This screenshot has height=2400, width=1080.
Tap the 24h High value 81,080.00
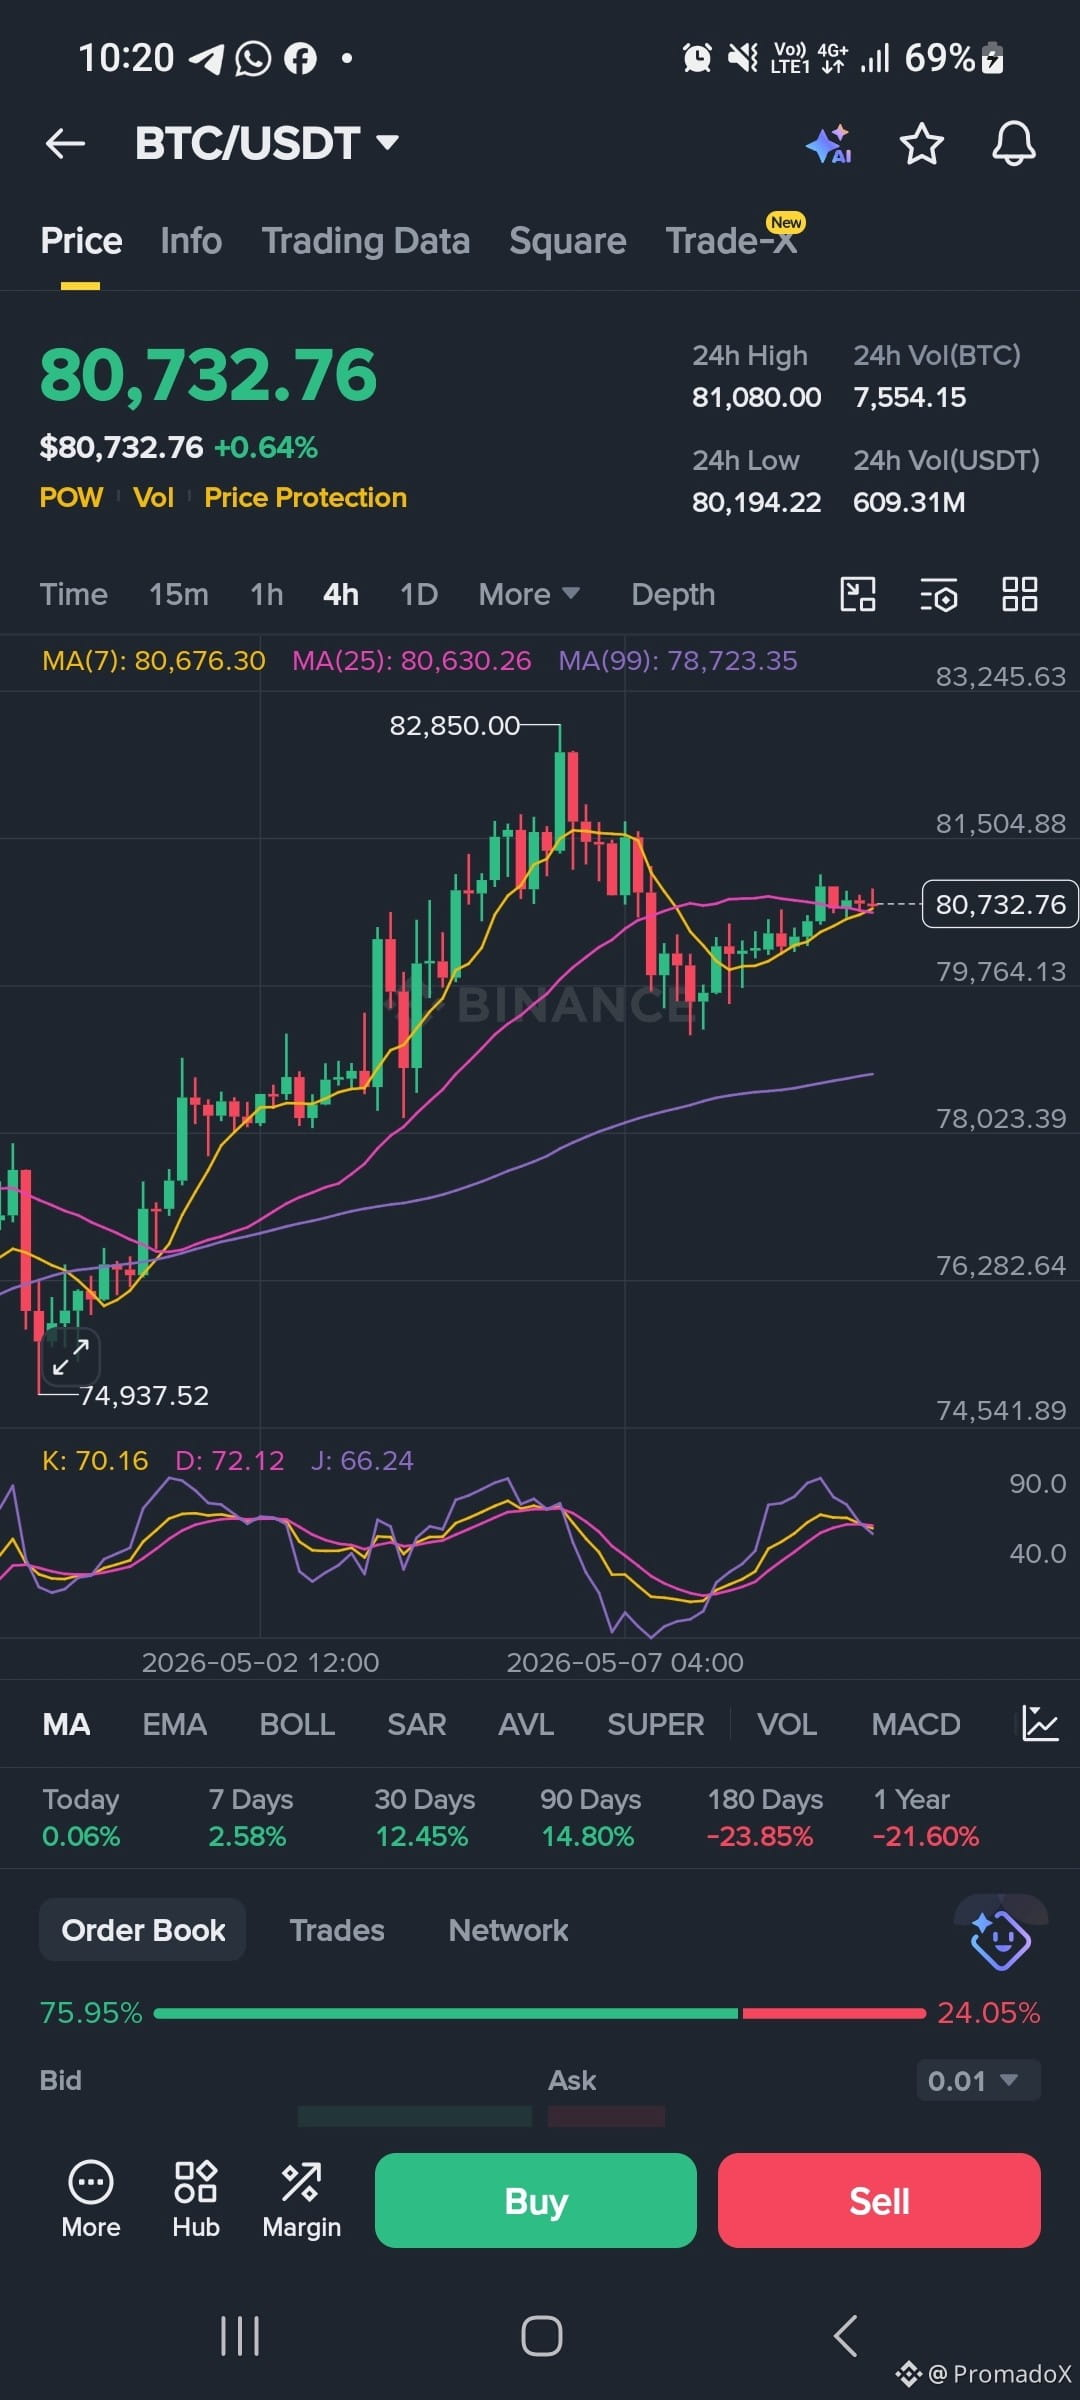coord(757,397)
